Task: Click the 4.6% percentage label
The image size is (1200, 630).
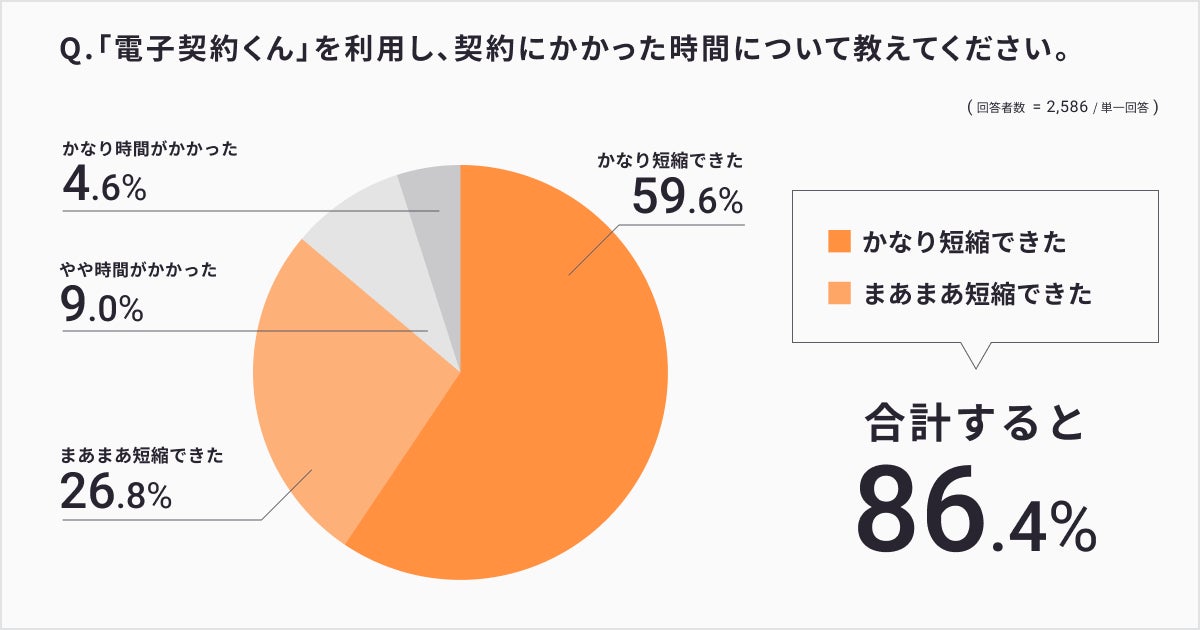Action: 104,186
